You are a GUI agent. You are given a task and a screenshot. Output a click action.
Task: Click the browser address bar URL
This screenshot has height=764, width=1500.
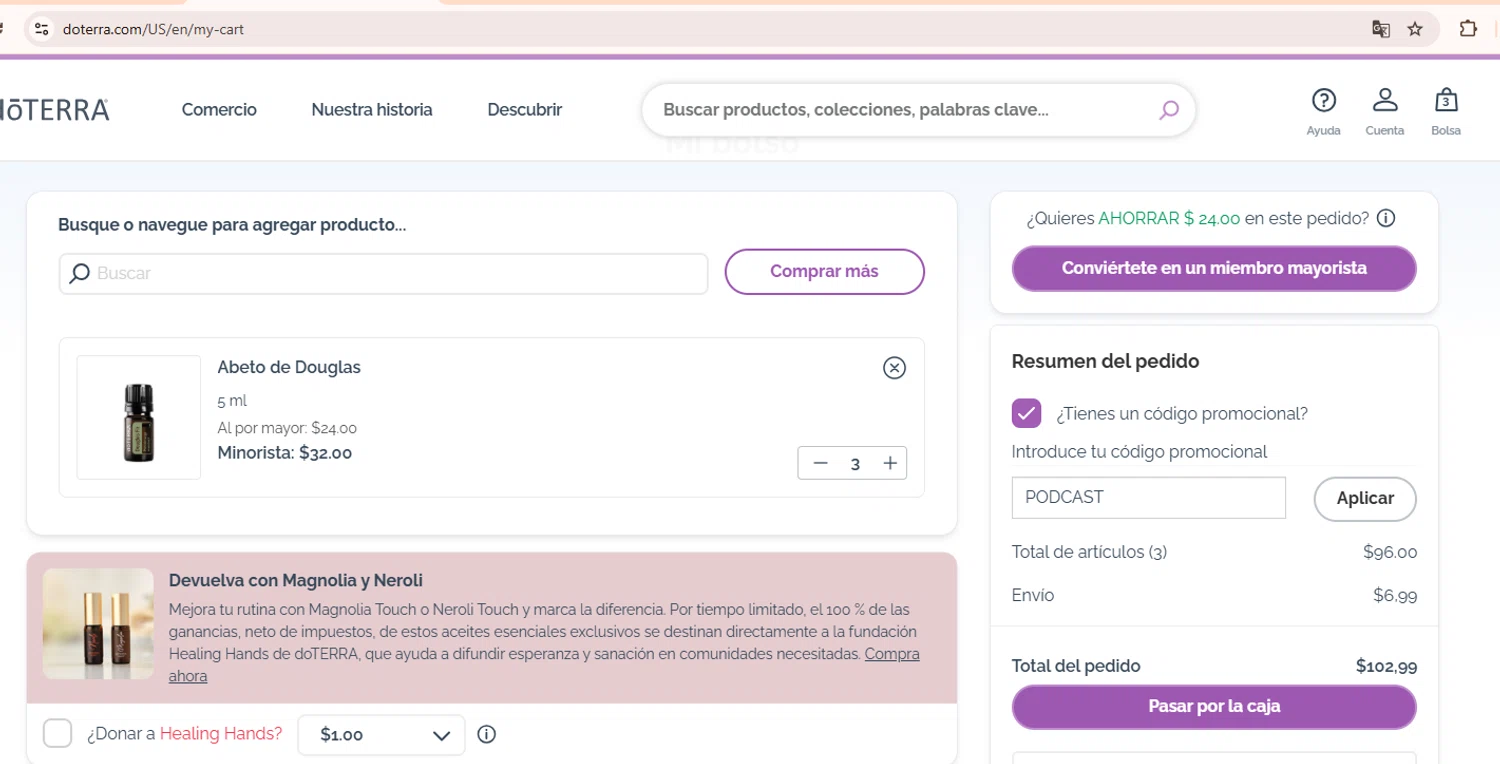[153, 29]
